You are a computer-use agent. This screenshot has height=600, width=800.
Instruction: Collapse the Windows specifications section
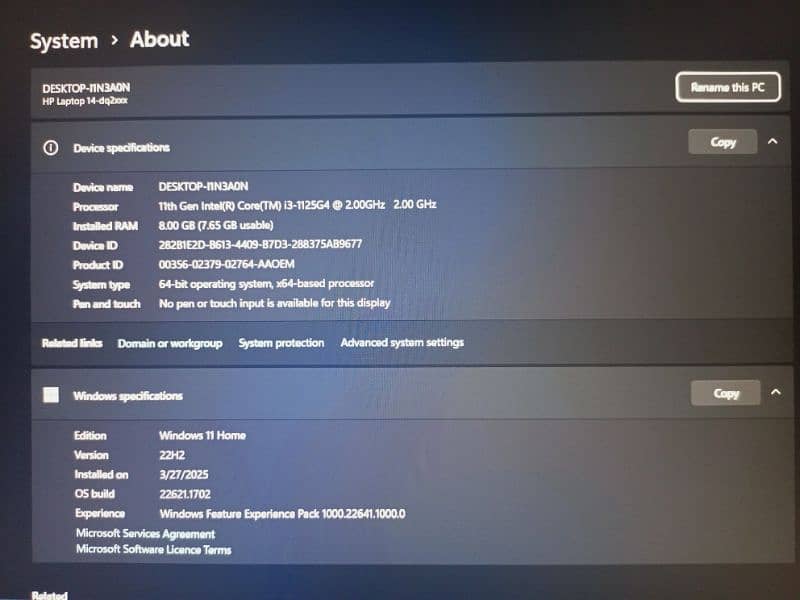[776, 392]
